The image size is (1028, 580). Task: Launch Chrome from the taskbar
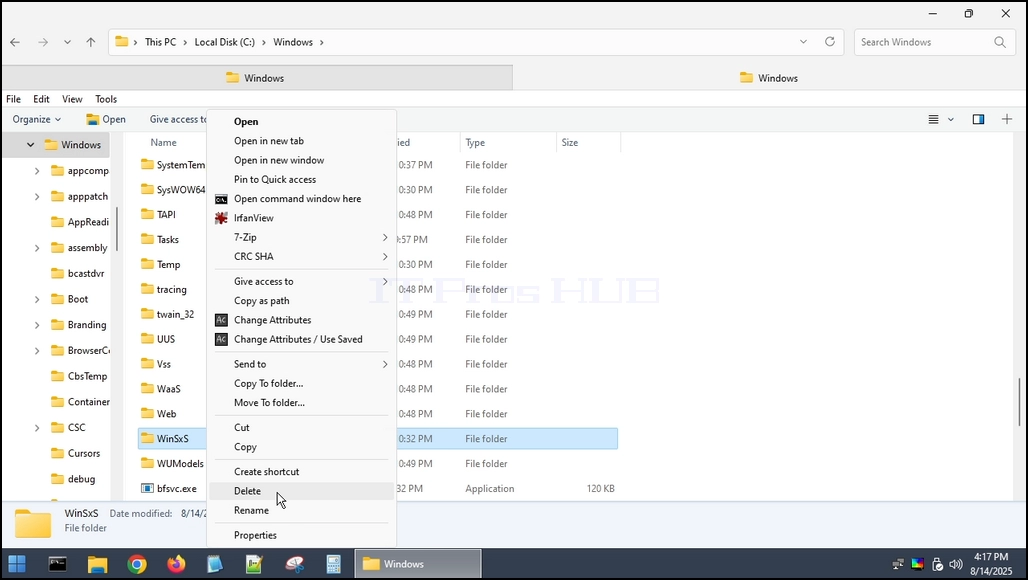(x=136, y=564)
